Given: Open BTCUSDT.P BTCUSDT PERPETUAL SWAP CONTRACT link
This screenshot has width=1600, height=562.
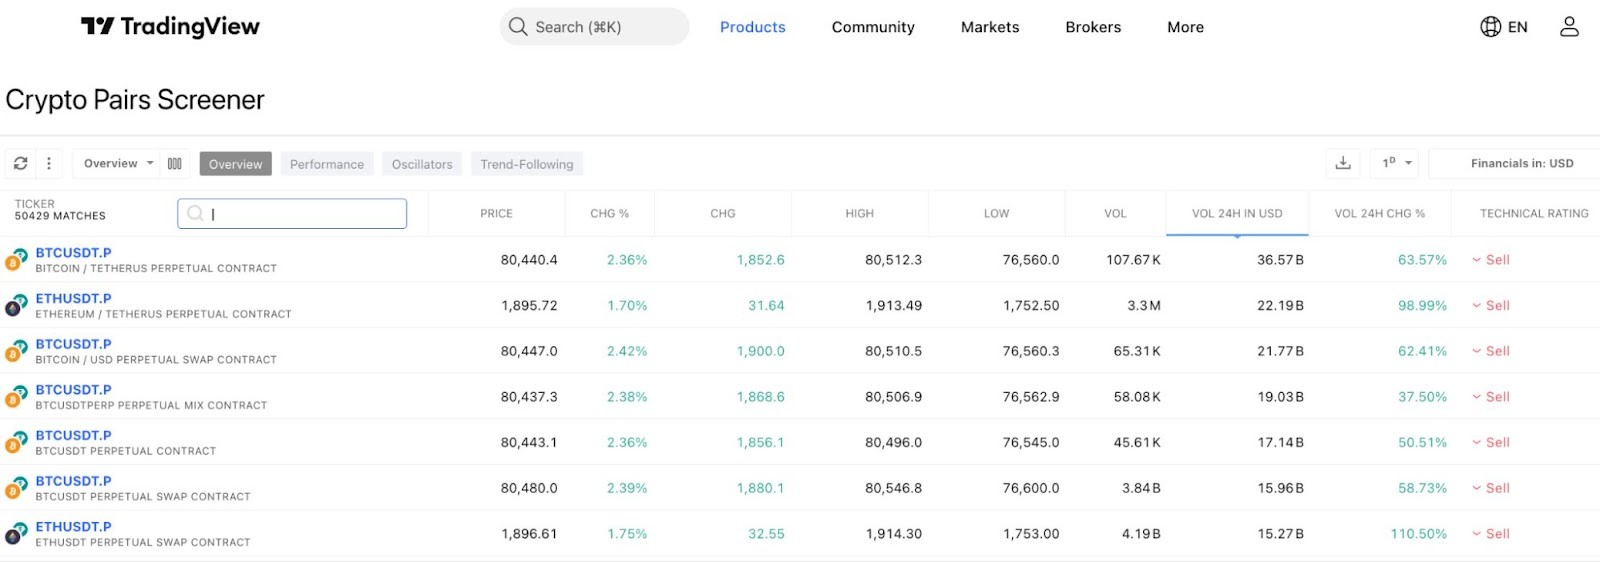Looking at the screenshot, I should point(74,481).
